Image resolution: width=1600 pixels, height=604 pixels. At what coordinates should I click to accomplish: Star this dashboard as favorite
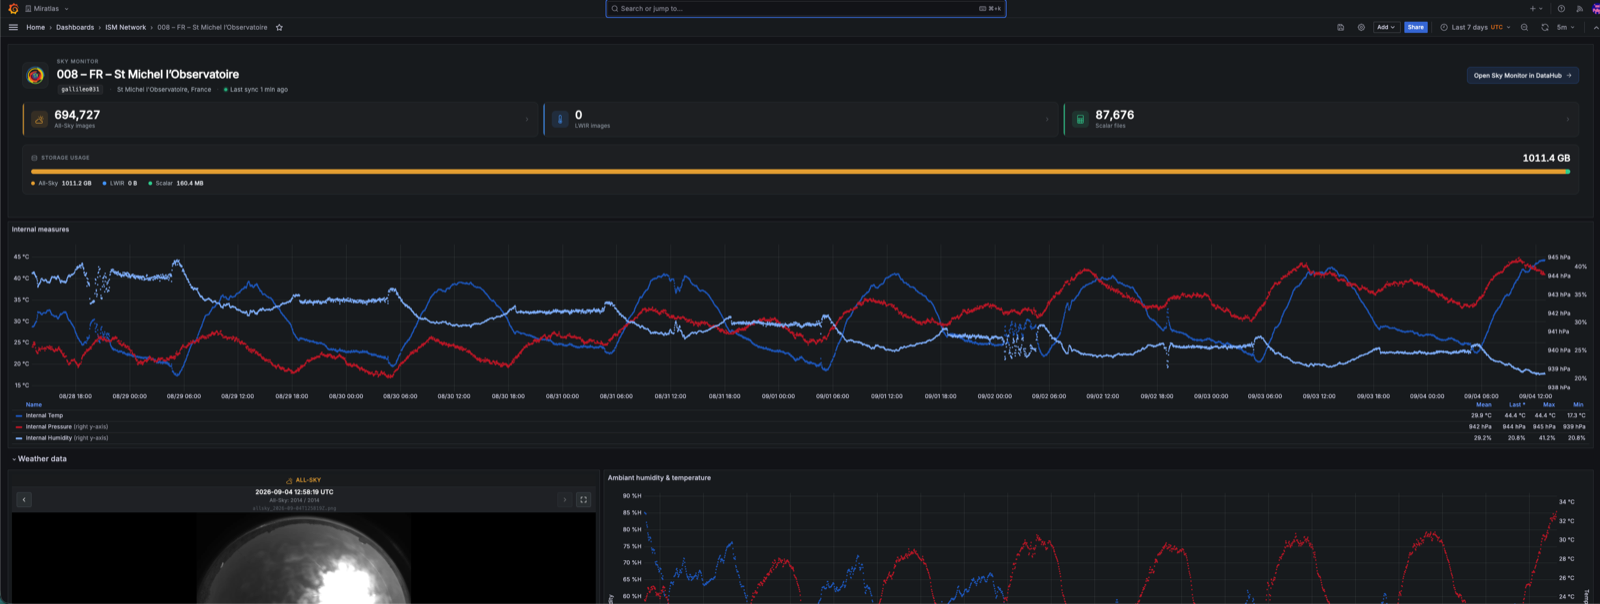(x=279, y=27)
